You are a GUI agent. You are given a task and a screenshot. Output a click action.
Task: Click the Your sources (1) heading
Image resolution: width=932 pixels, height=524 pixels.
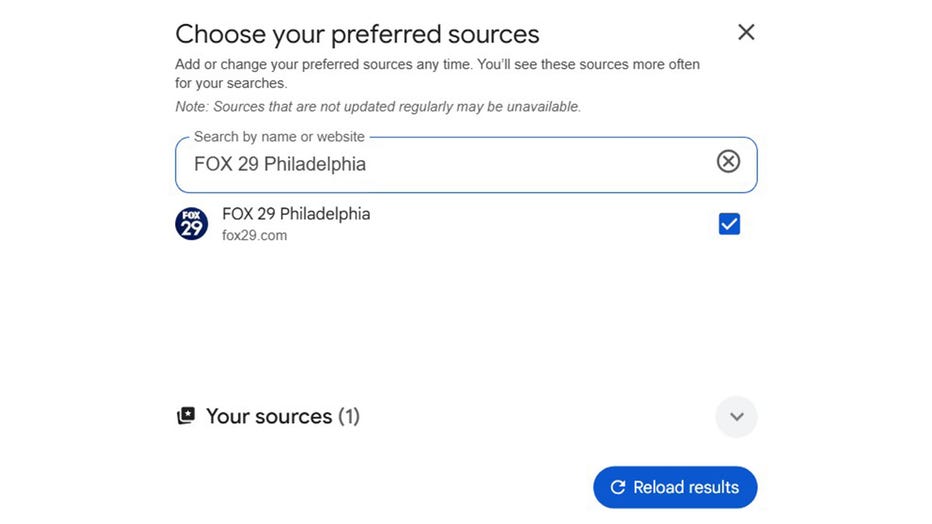pos(268,416)
